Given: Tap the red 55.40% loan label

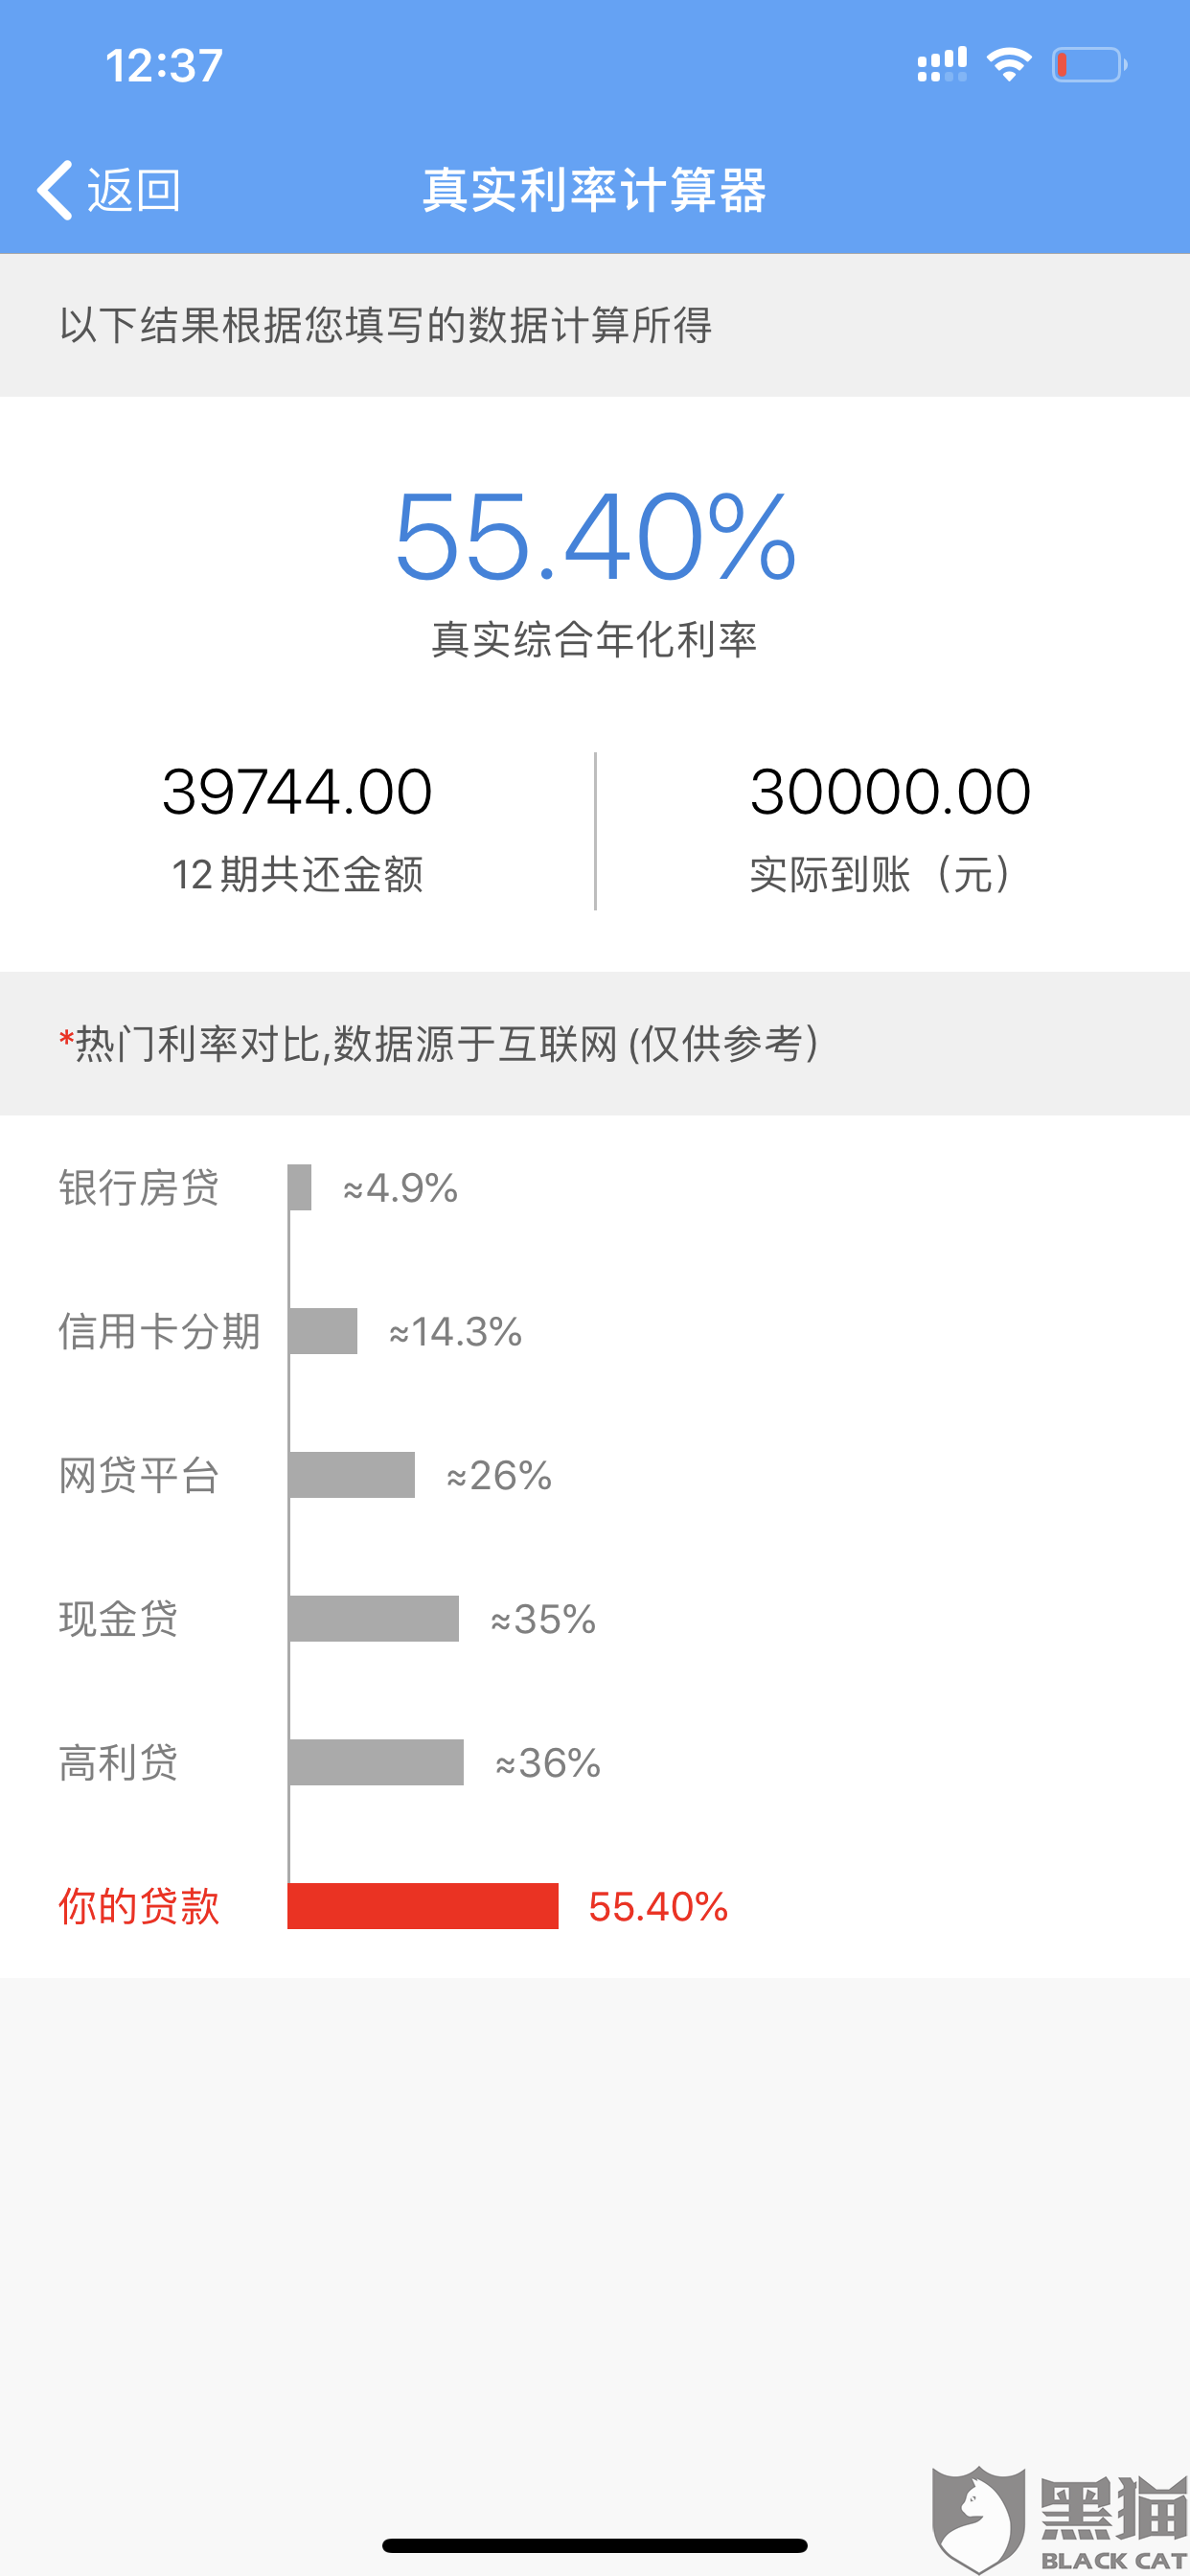Looking at the screenshot, I should (658, 1907).
